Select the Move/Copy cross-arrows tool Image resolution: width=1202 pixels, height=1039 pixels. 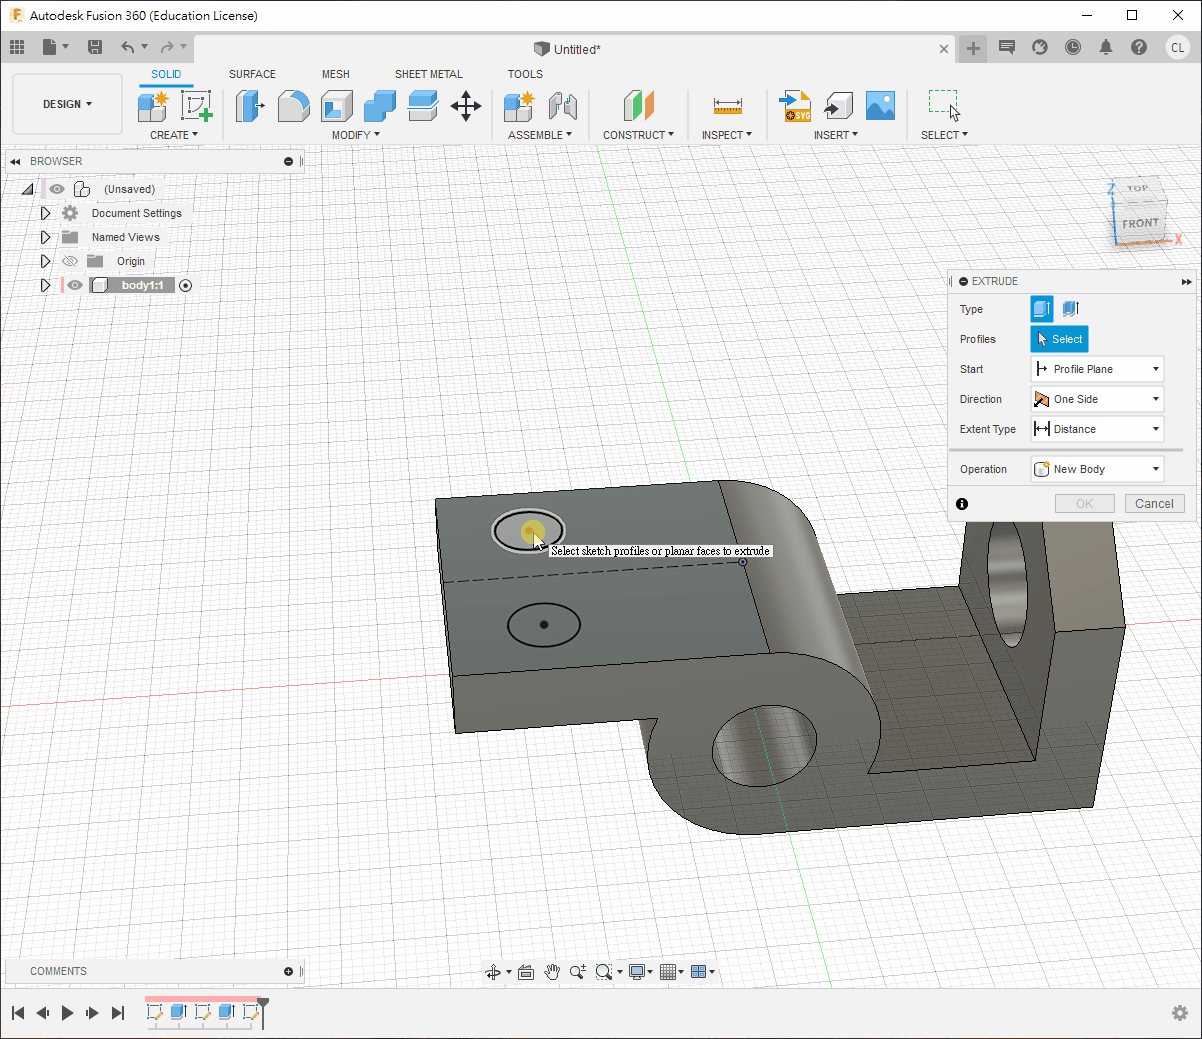(x=466, y=106)
